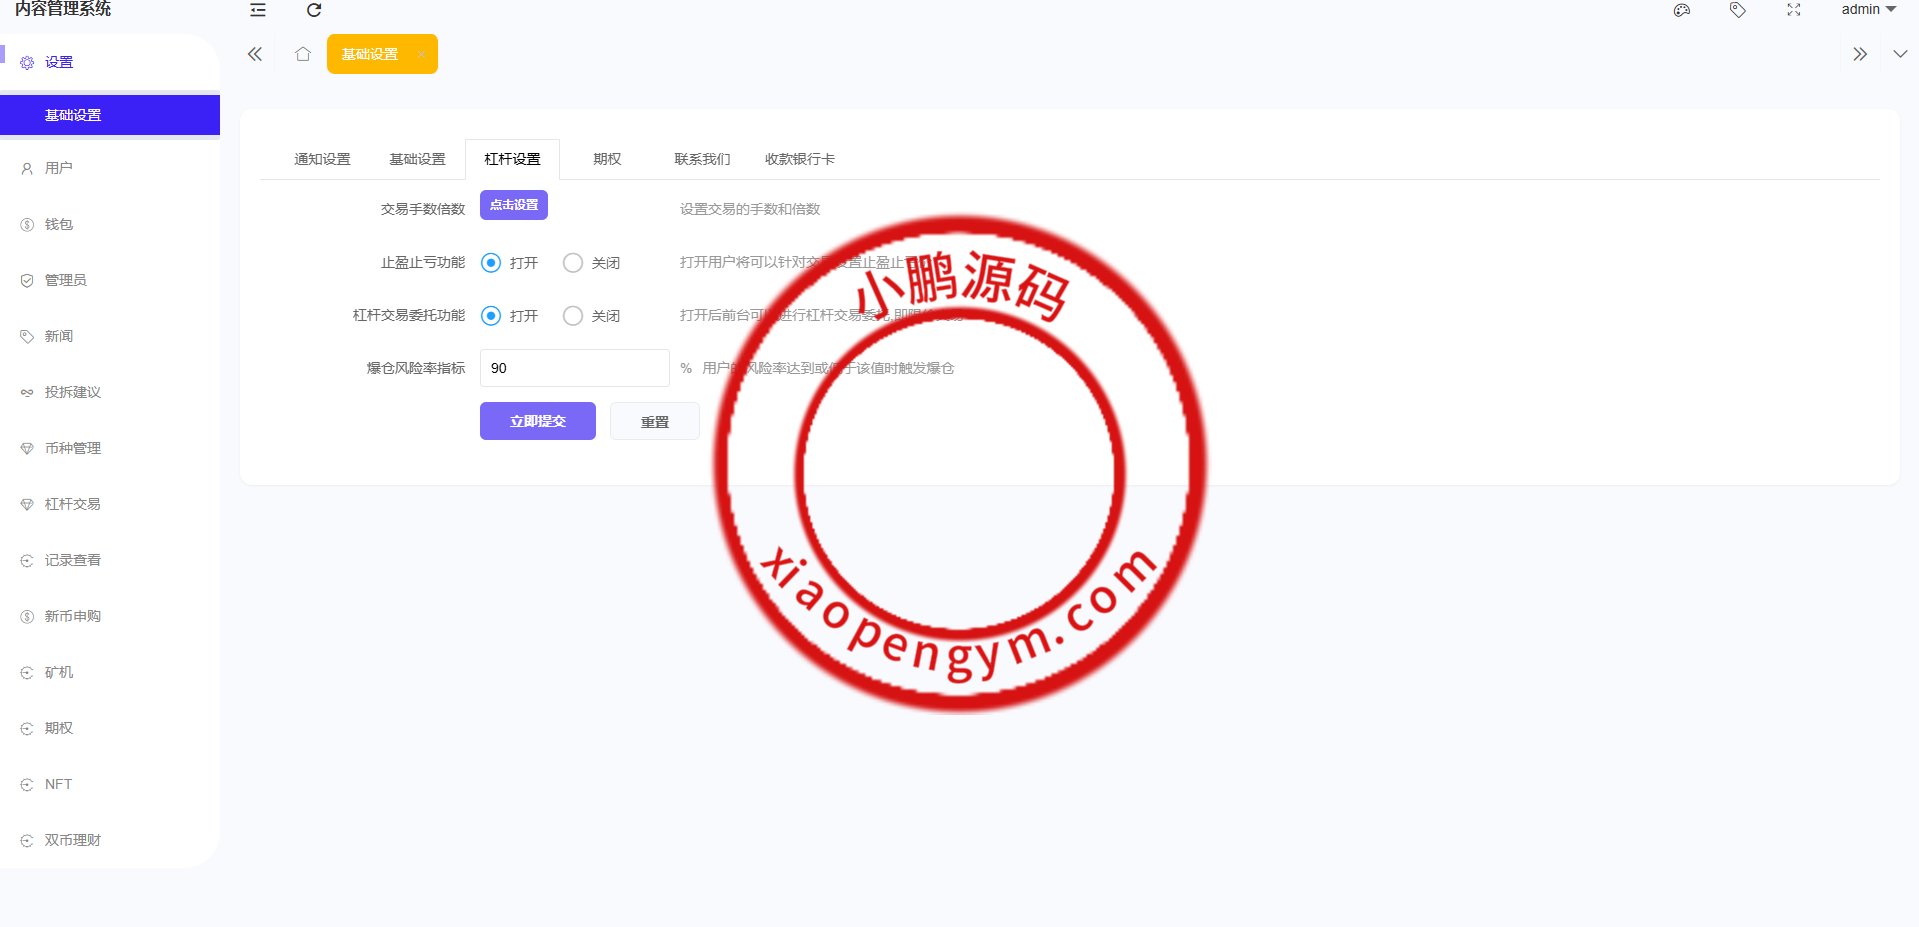This screenshot has height=927, width=1919.
Task: Edit the 爆仓风险率指标 value field
Action: 574,368
